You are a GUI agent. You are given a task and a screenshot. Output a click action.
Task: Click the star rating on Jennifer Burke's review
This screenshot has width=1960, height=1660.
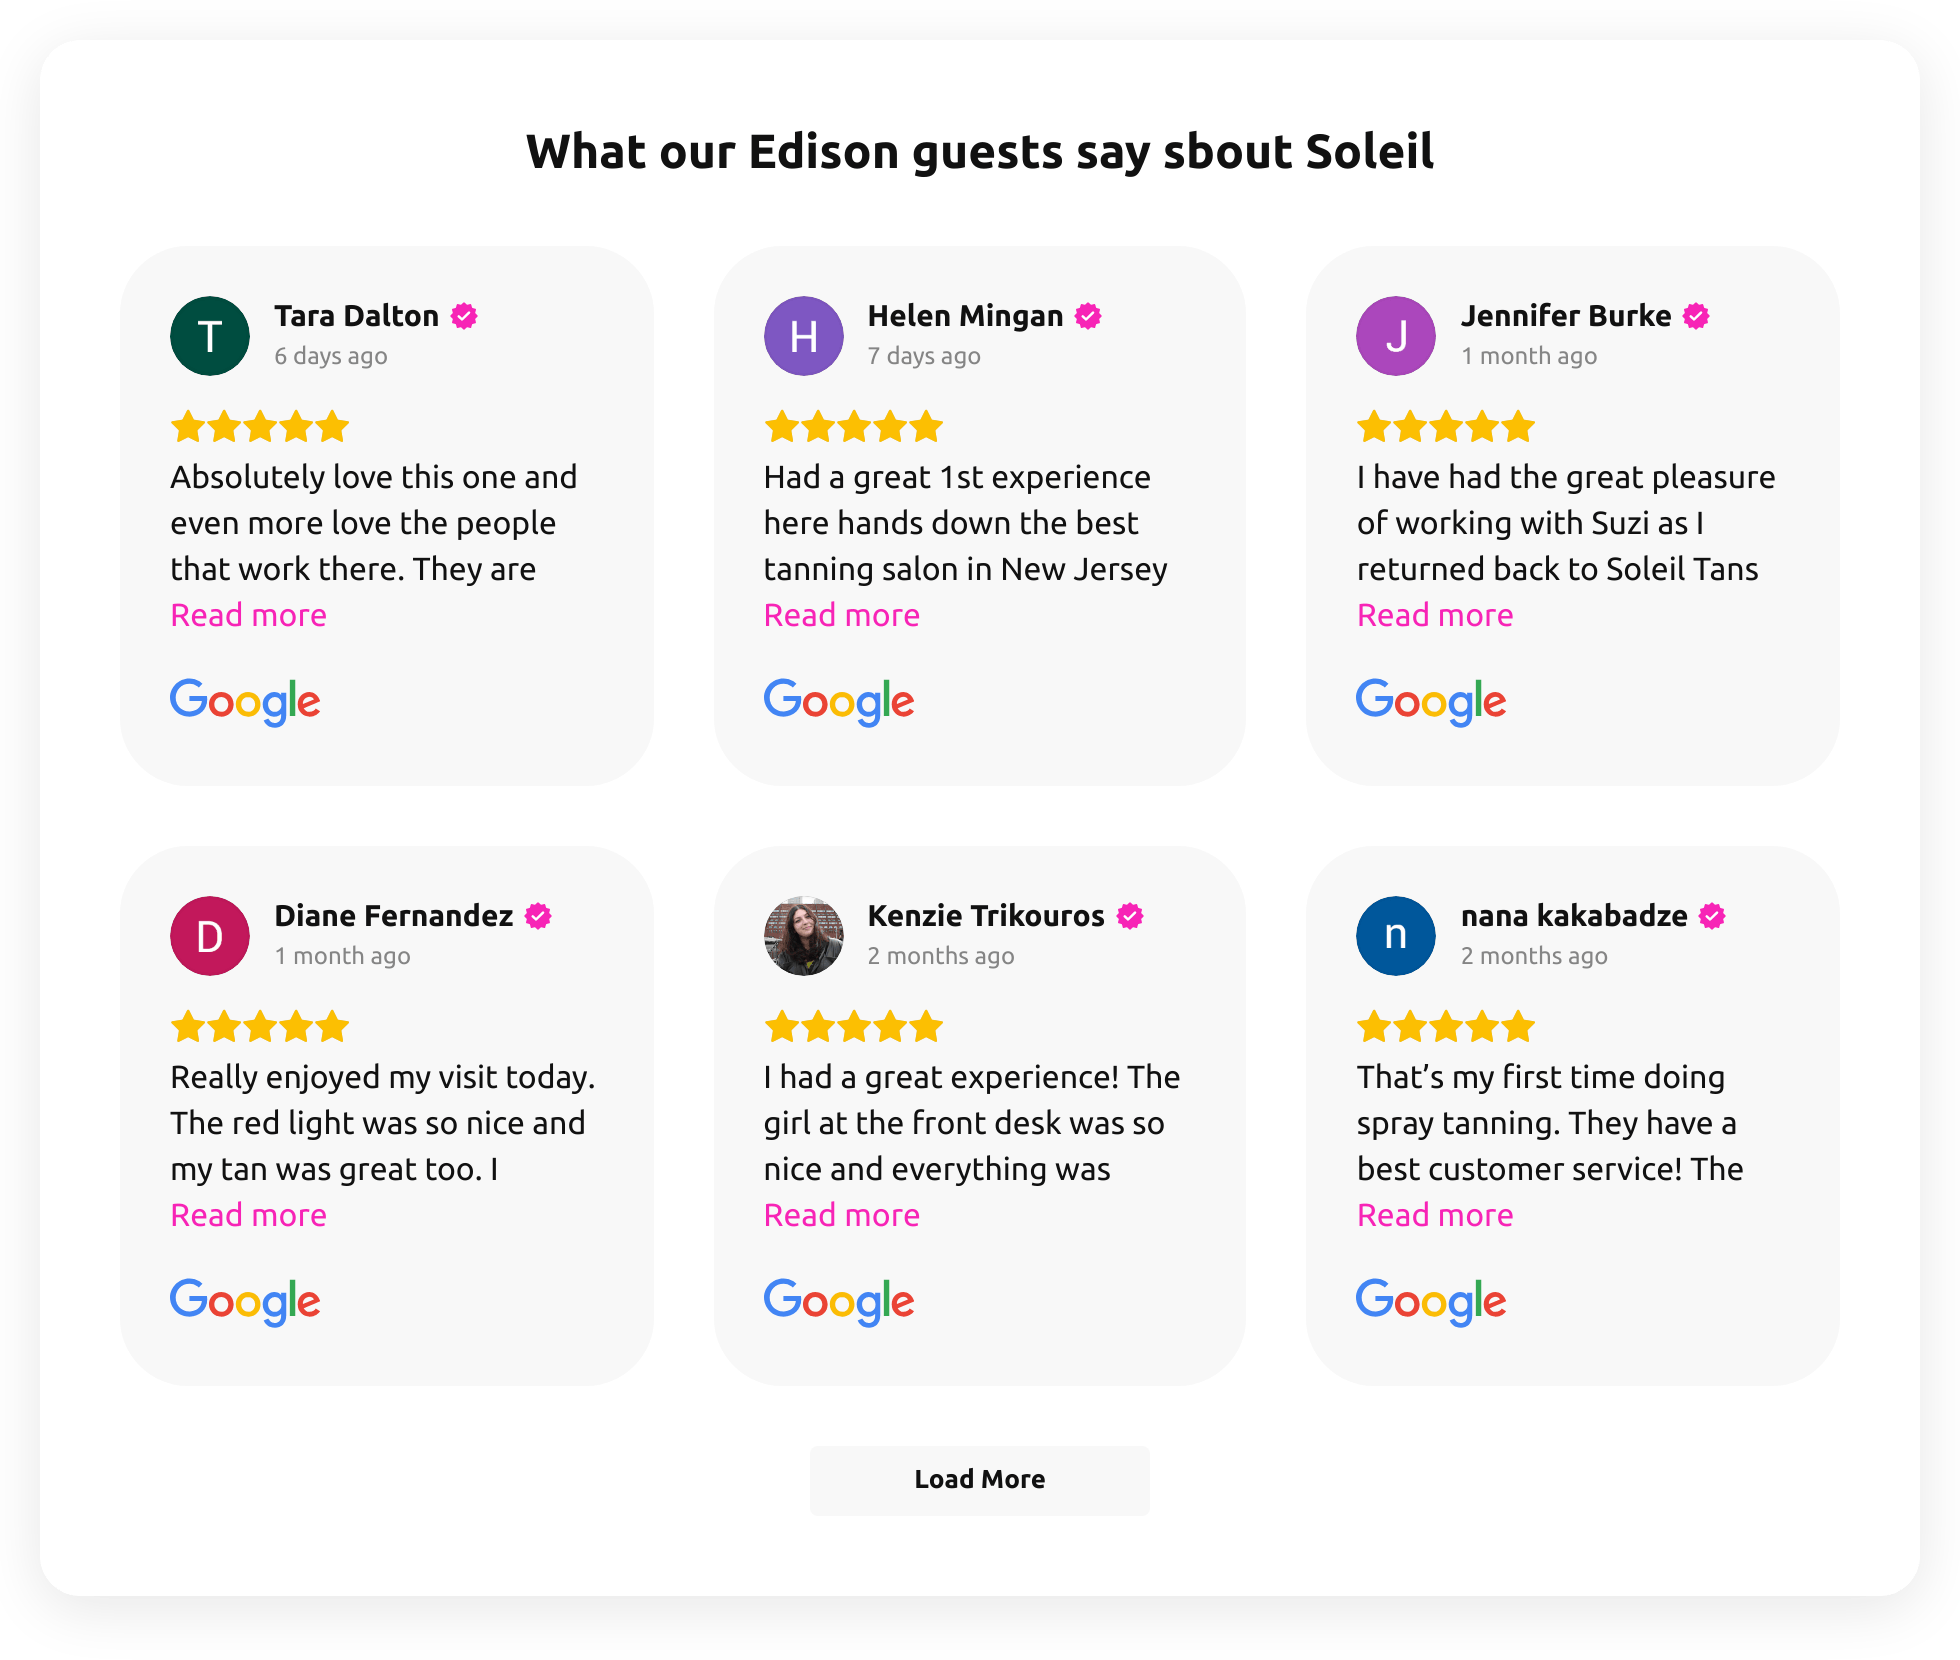click(x=1443, y=426)
